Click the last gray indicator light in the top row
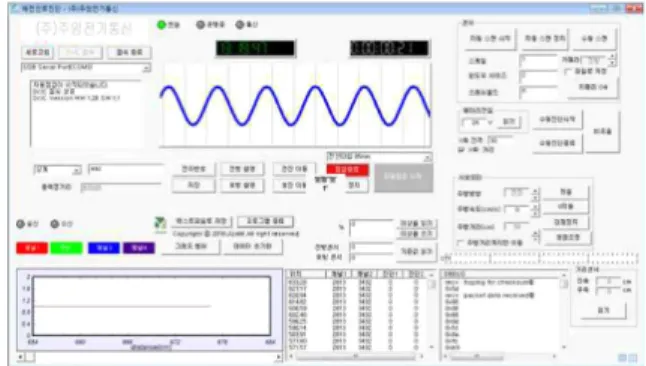The image size is (646, 366). click(x=240, y=25)
